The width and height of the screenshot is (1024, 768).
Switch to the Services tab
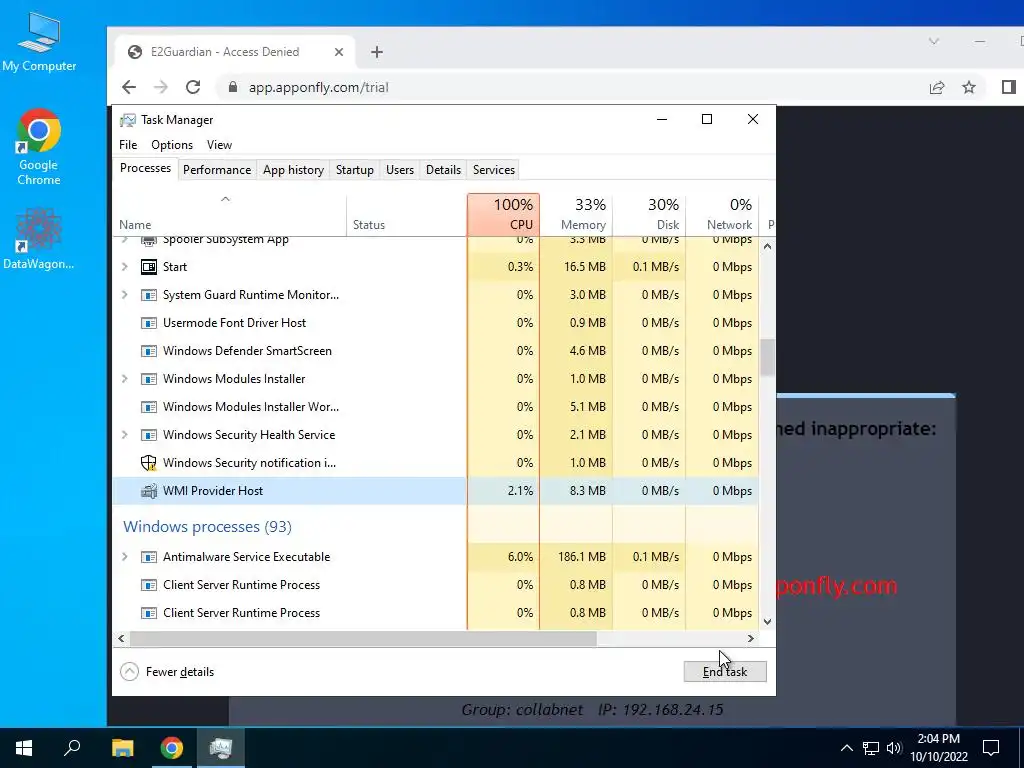(494, 170)
